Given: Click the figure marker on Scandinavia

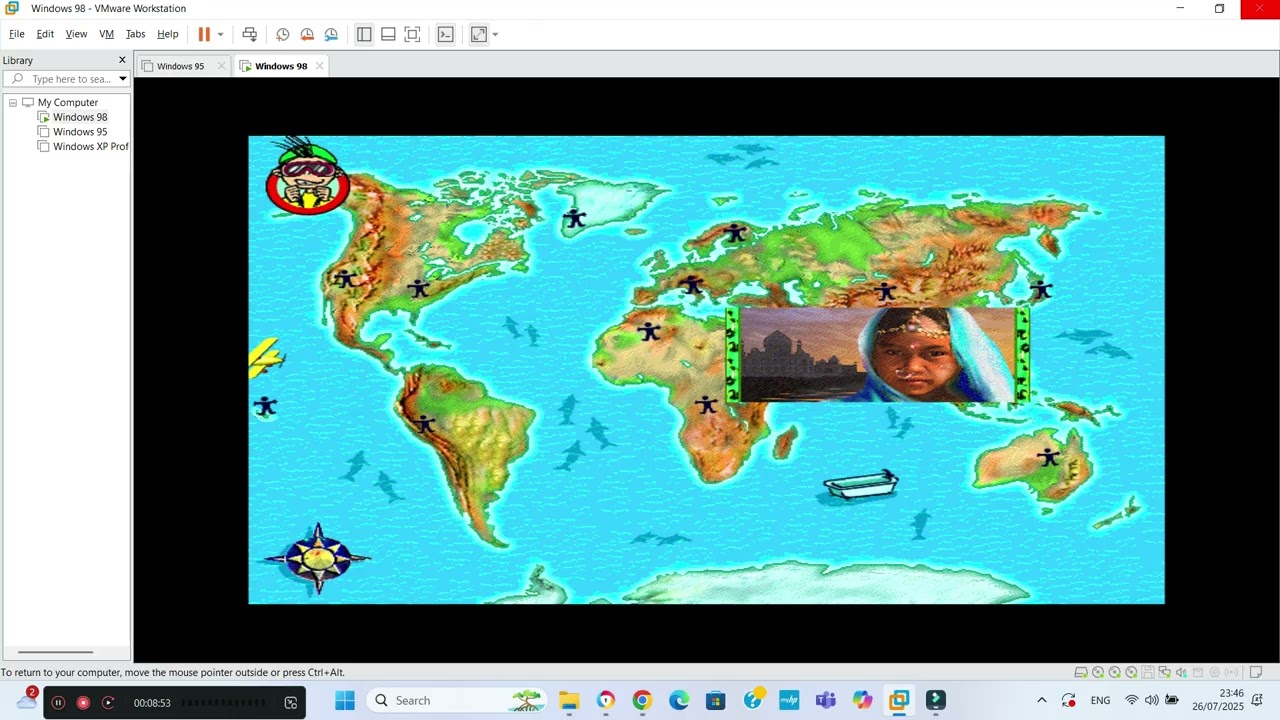Looking at the screenshot, I should 736,233.
